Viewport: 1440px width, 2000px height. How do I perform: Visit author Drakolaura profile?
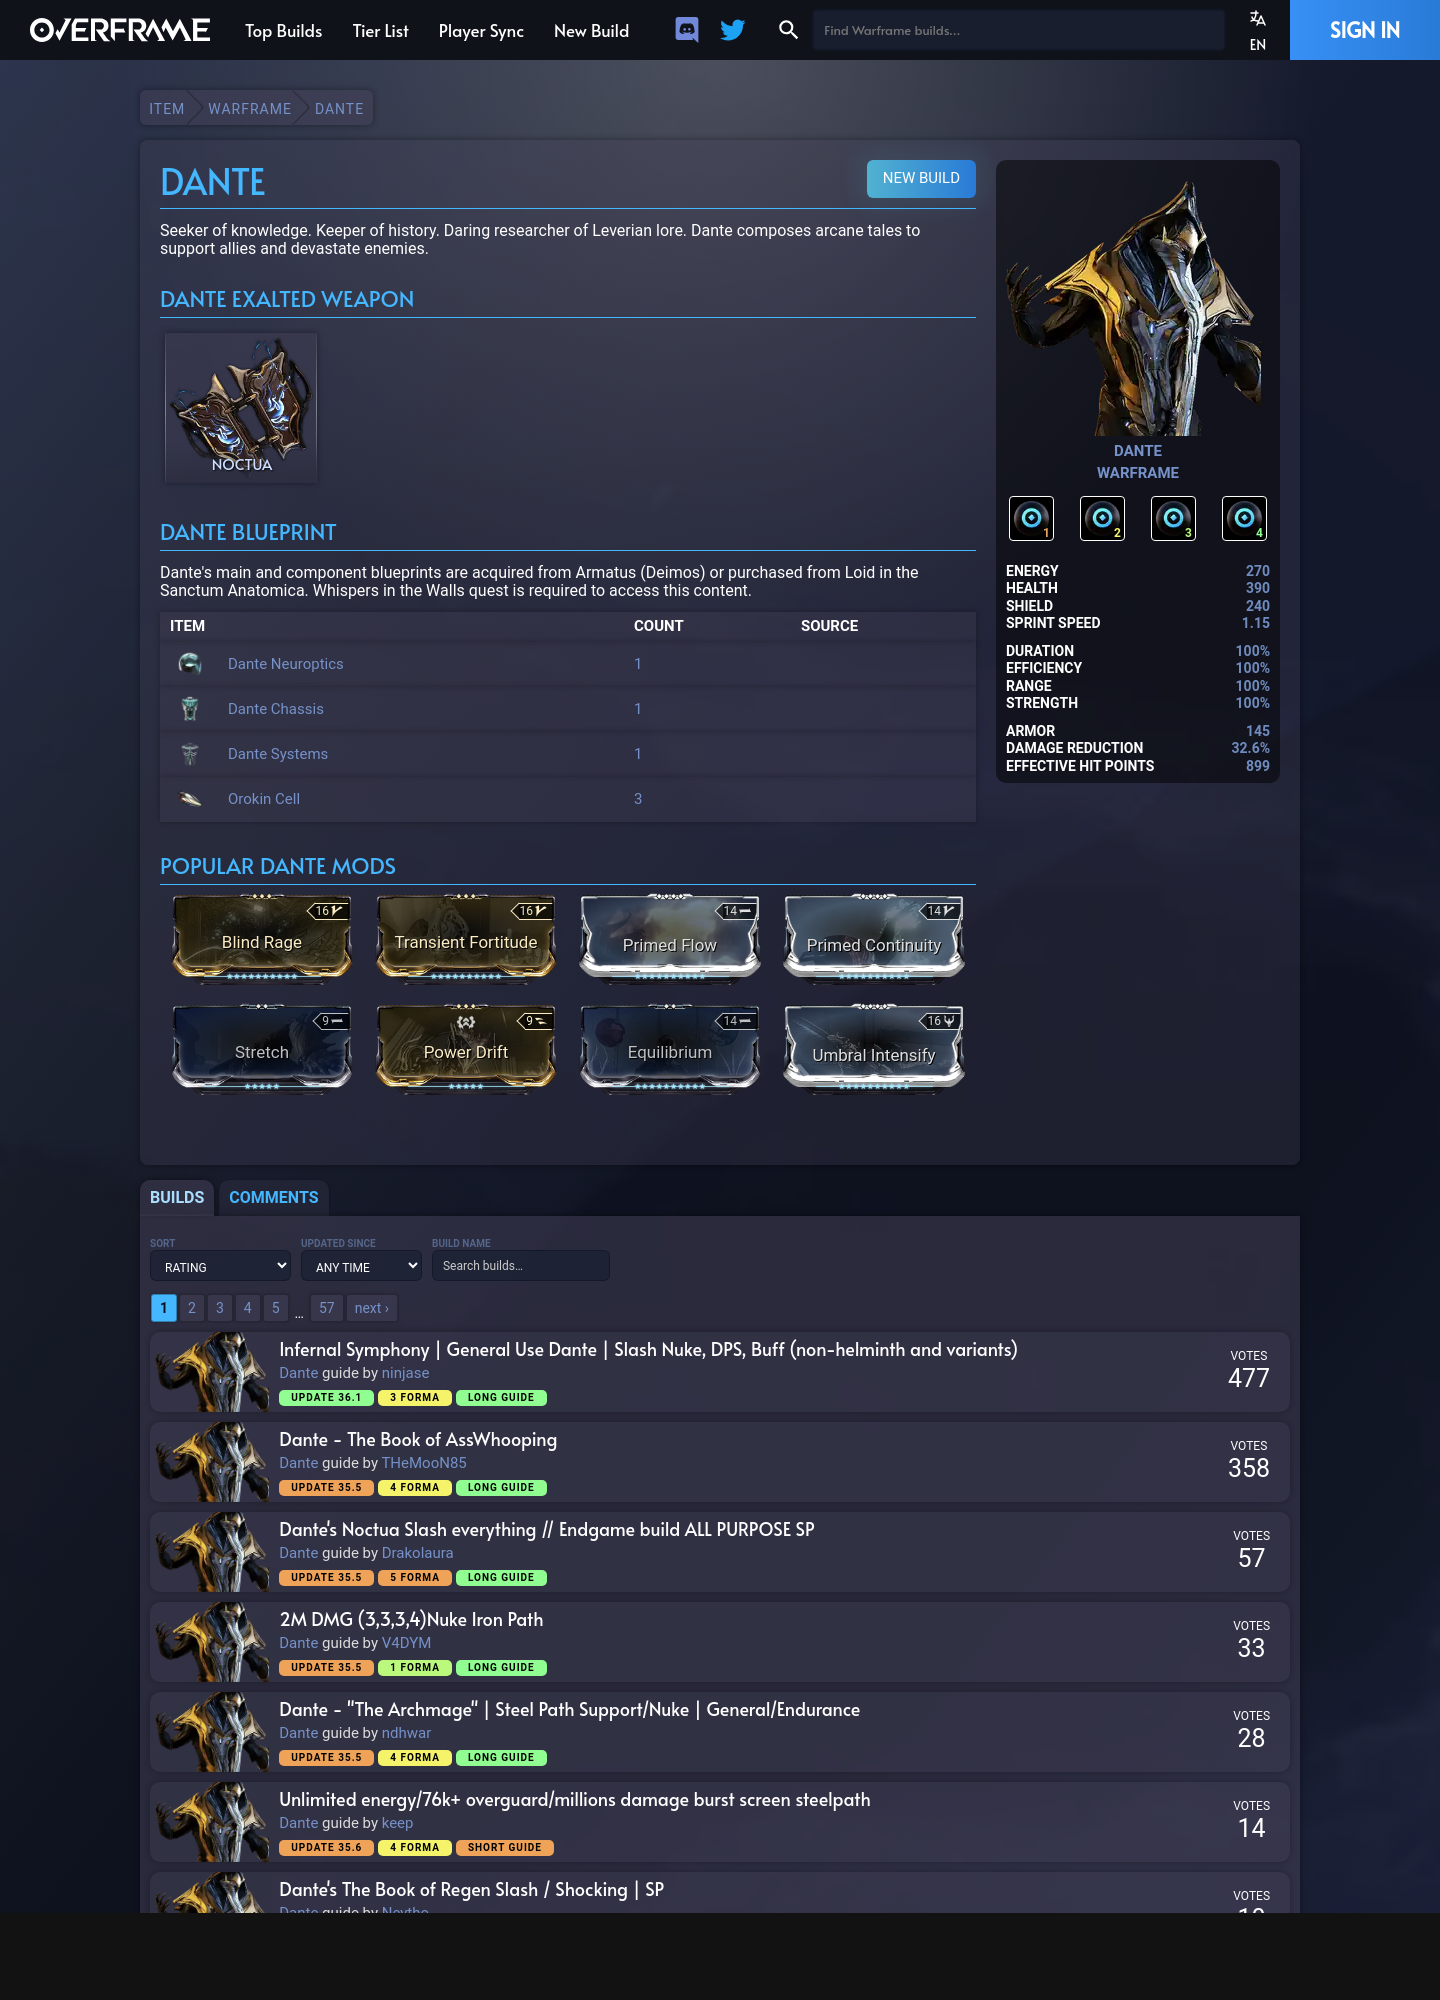coord(417,1553)
